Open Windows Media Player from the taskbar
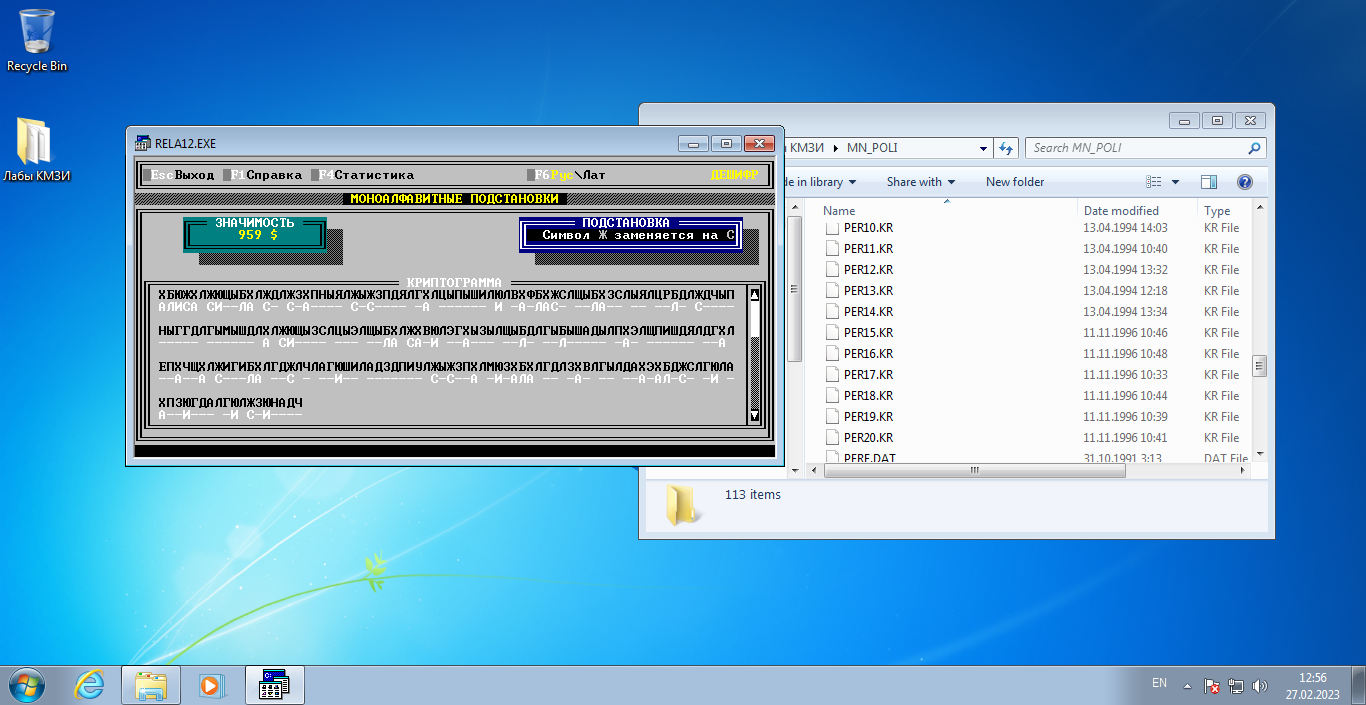The width and height of the screenshot is (1366, 705). click(x=211, y=685)
